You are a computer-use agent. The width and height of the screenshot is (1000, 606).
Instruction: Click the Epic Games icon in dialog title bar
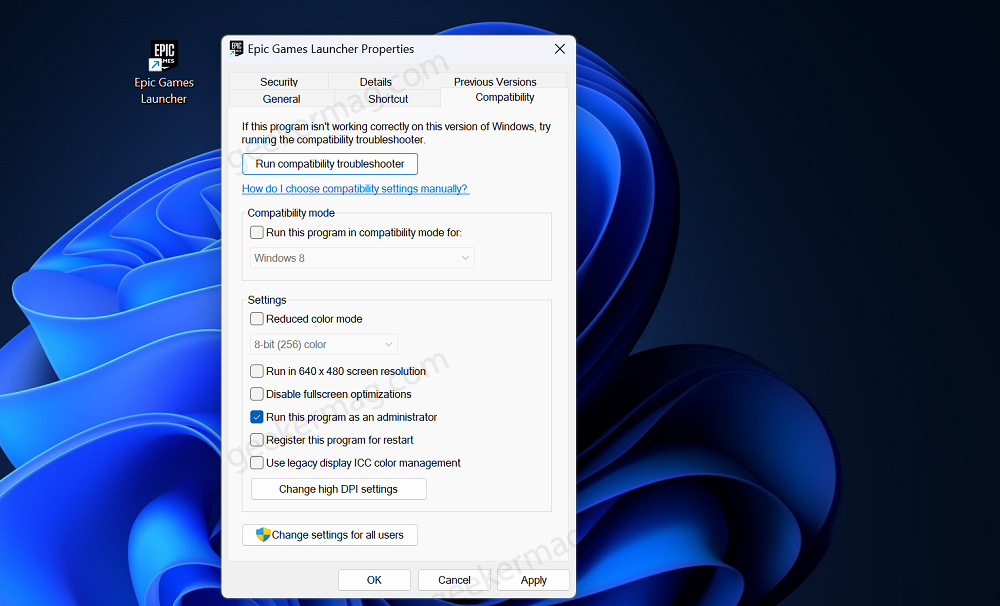(236, 48)
